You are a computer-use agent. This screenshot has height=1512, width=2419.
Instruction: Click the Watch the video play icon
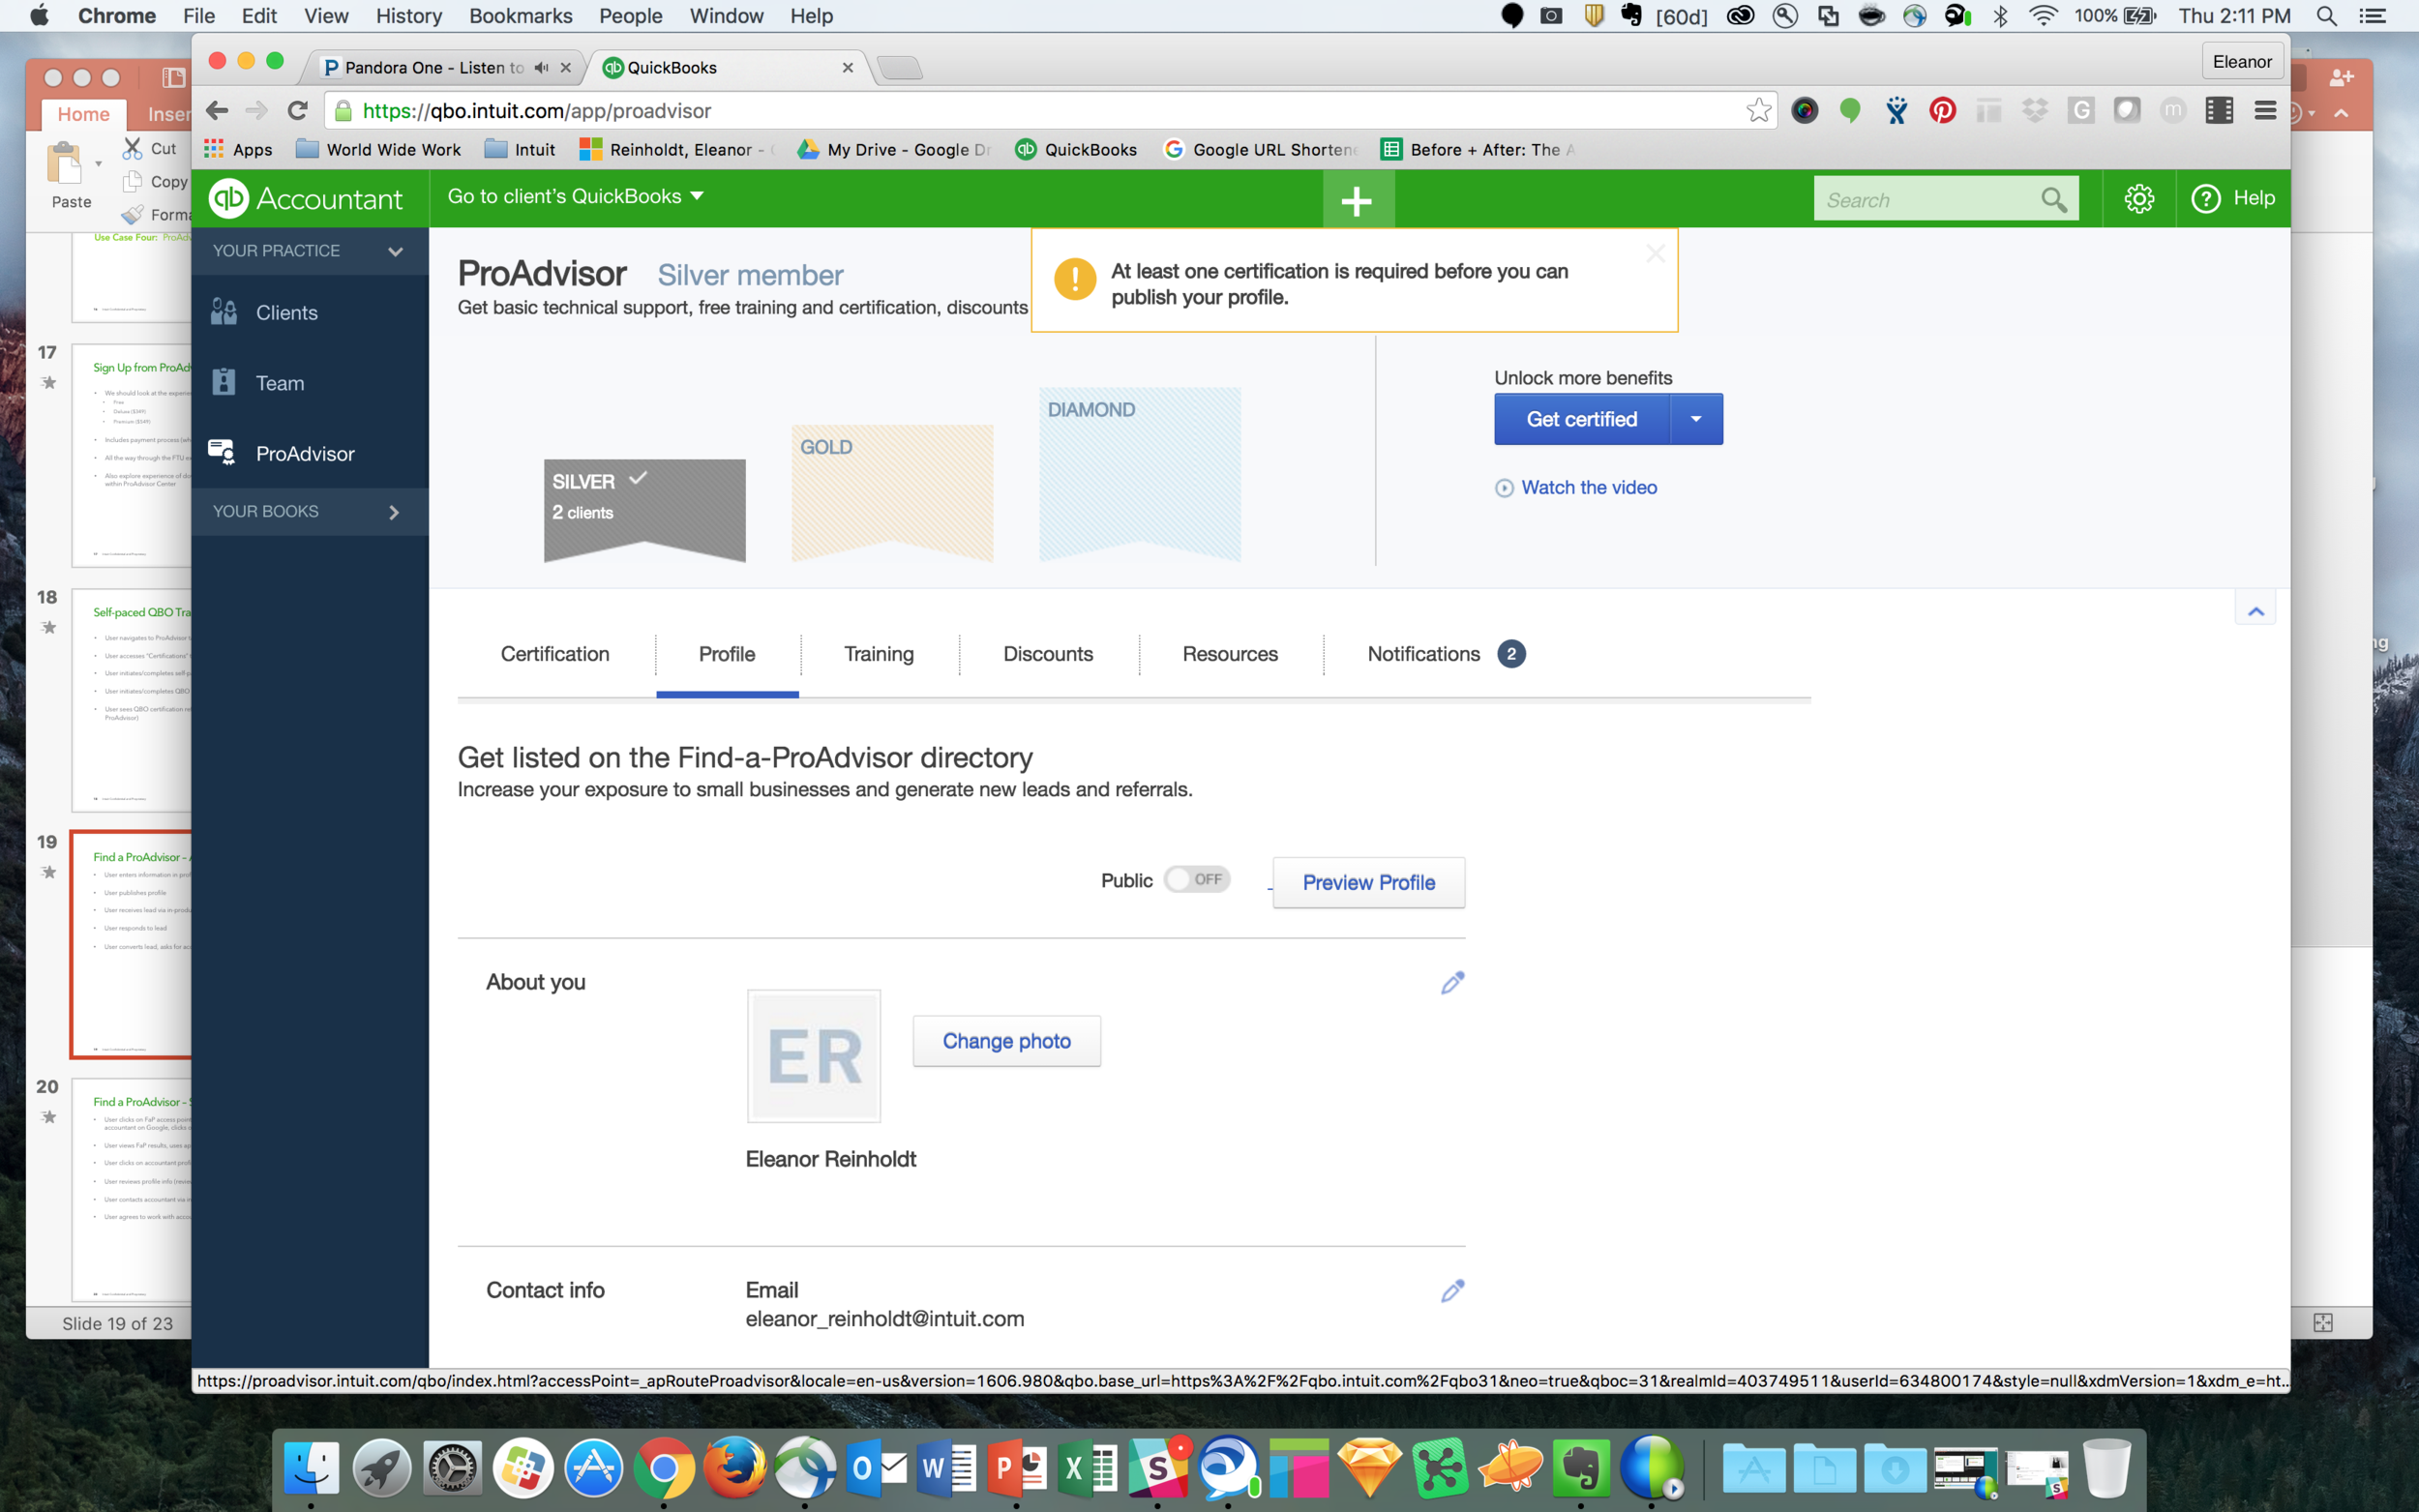[x=1504, y=488]
